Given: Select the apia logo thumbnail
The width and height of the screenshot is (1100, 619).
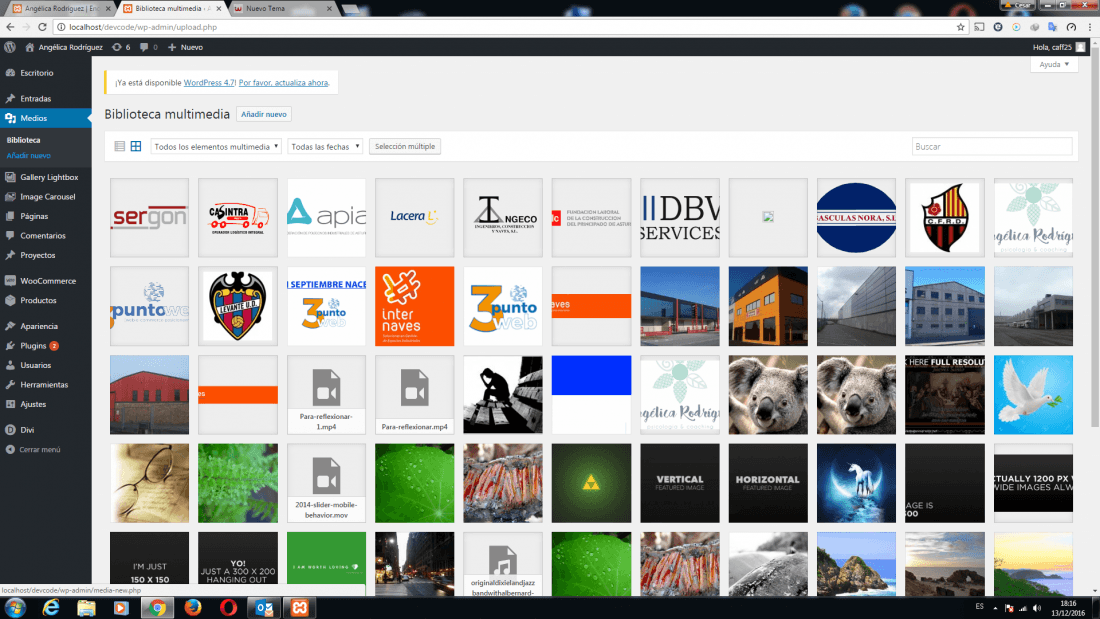Looking at the screenshot, I should point(326,218).
